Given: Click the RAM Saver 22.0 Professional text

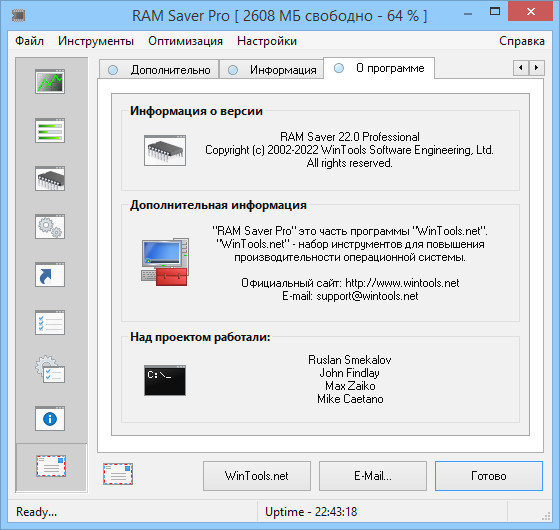Looking at the screenshot, I should pos(350,137).
